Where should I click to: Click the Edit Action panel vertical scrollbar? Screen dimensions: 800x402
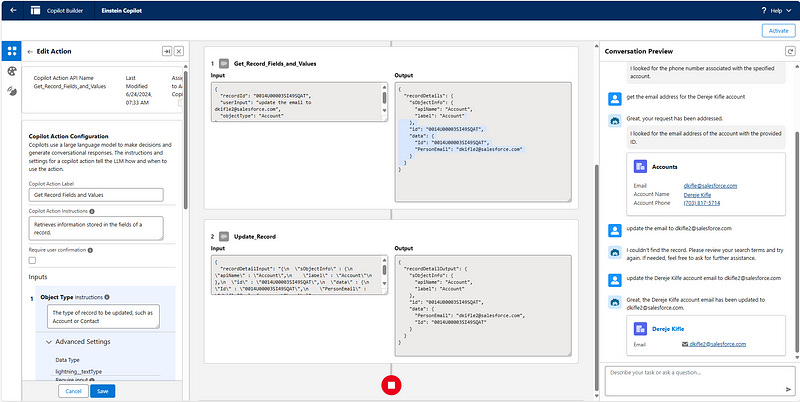[186, 140]
